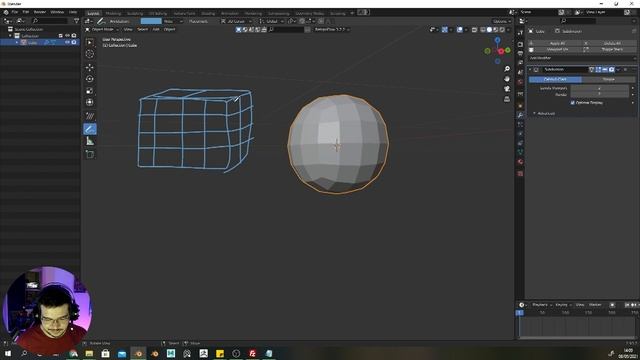
Task: Click the Toggle Stack button
Action: click(x=609, y=49)
